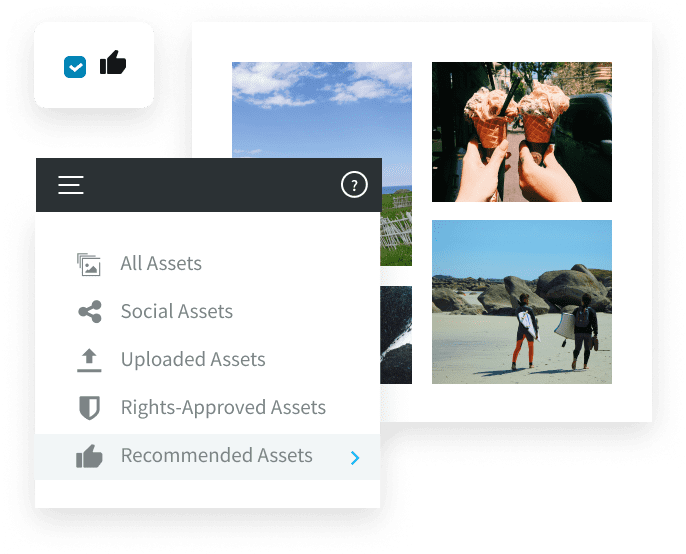Click the Social Assets share icon
This screenshot has height=554, width=686.
tap(90, 312)
